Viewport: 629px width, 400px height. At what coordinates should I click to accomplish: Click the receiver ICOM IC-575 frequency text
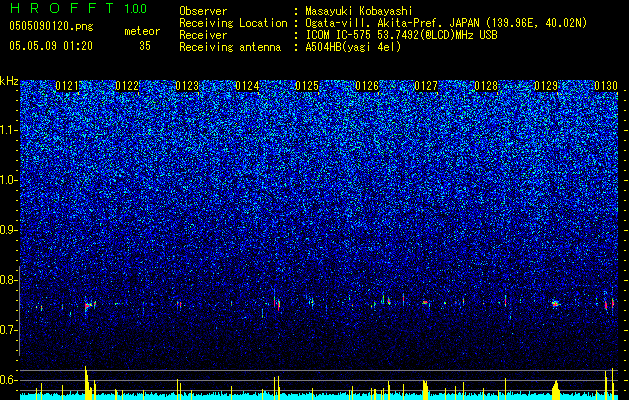[x=401, y=35]
